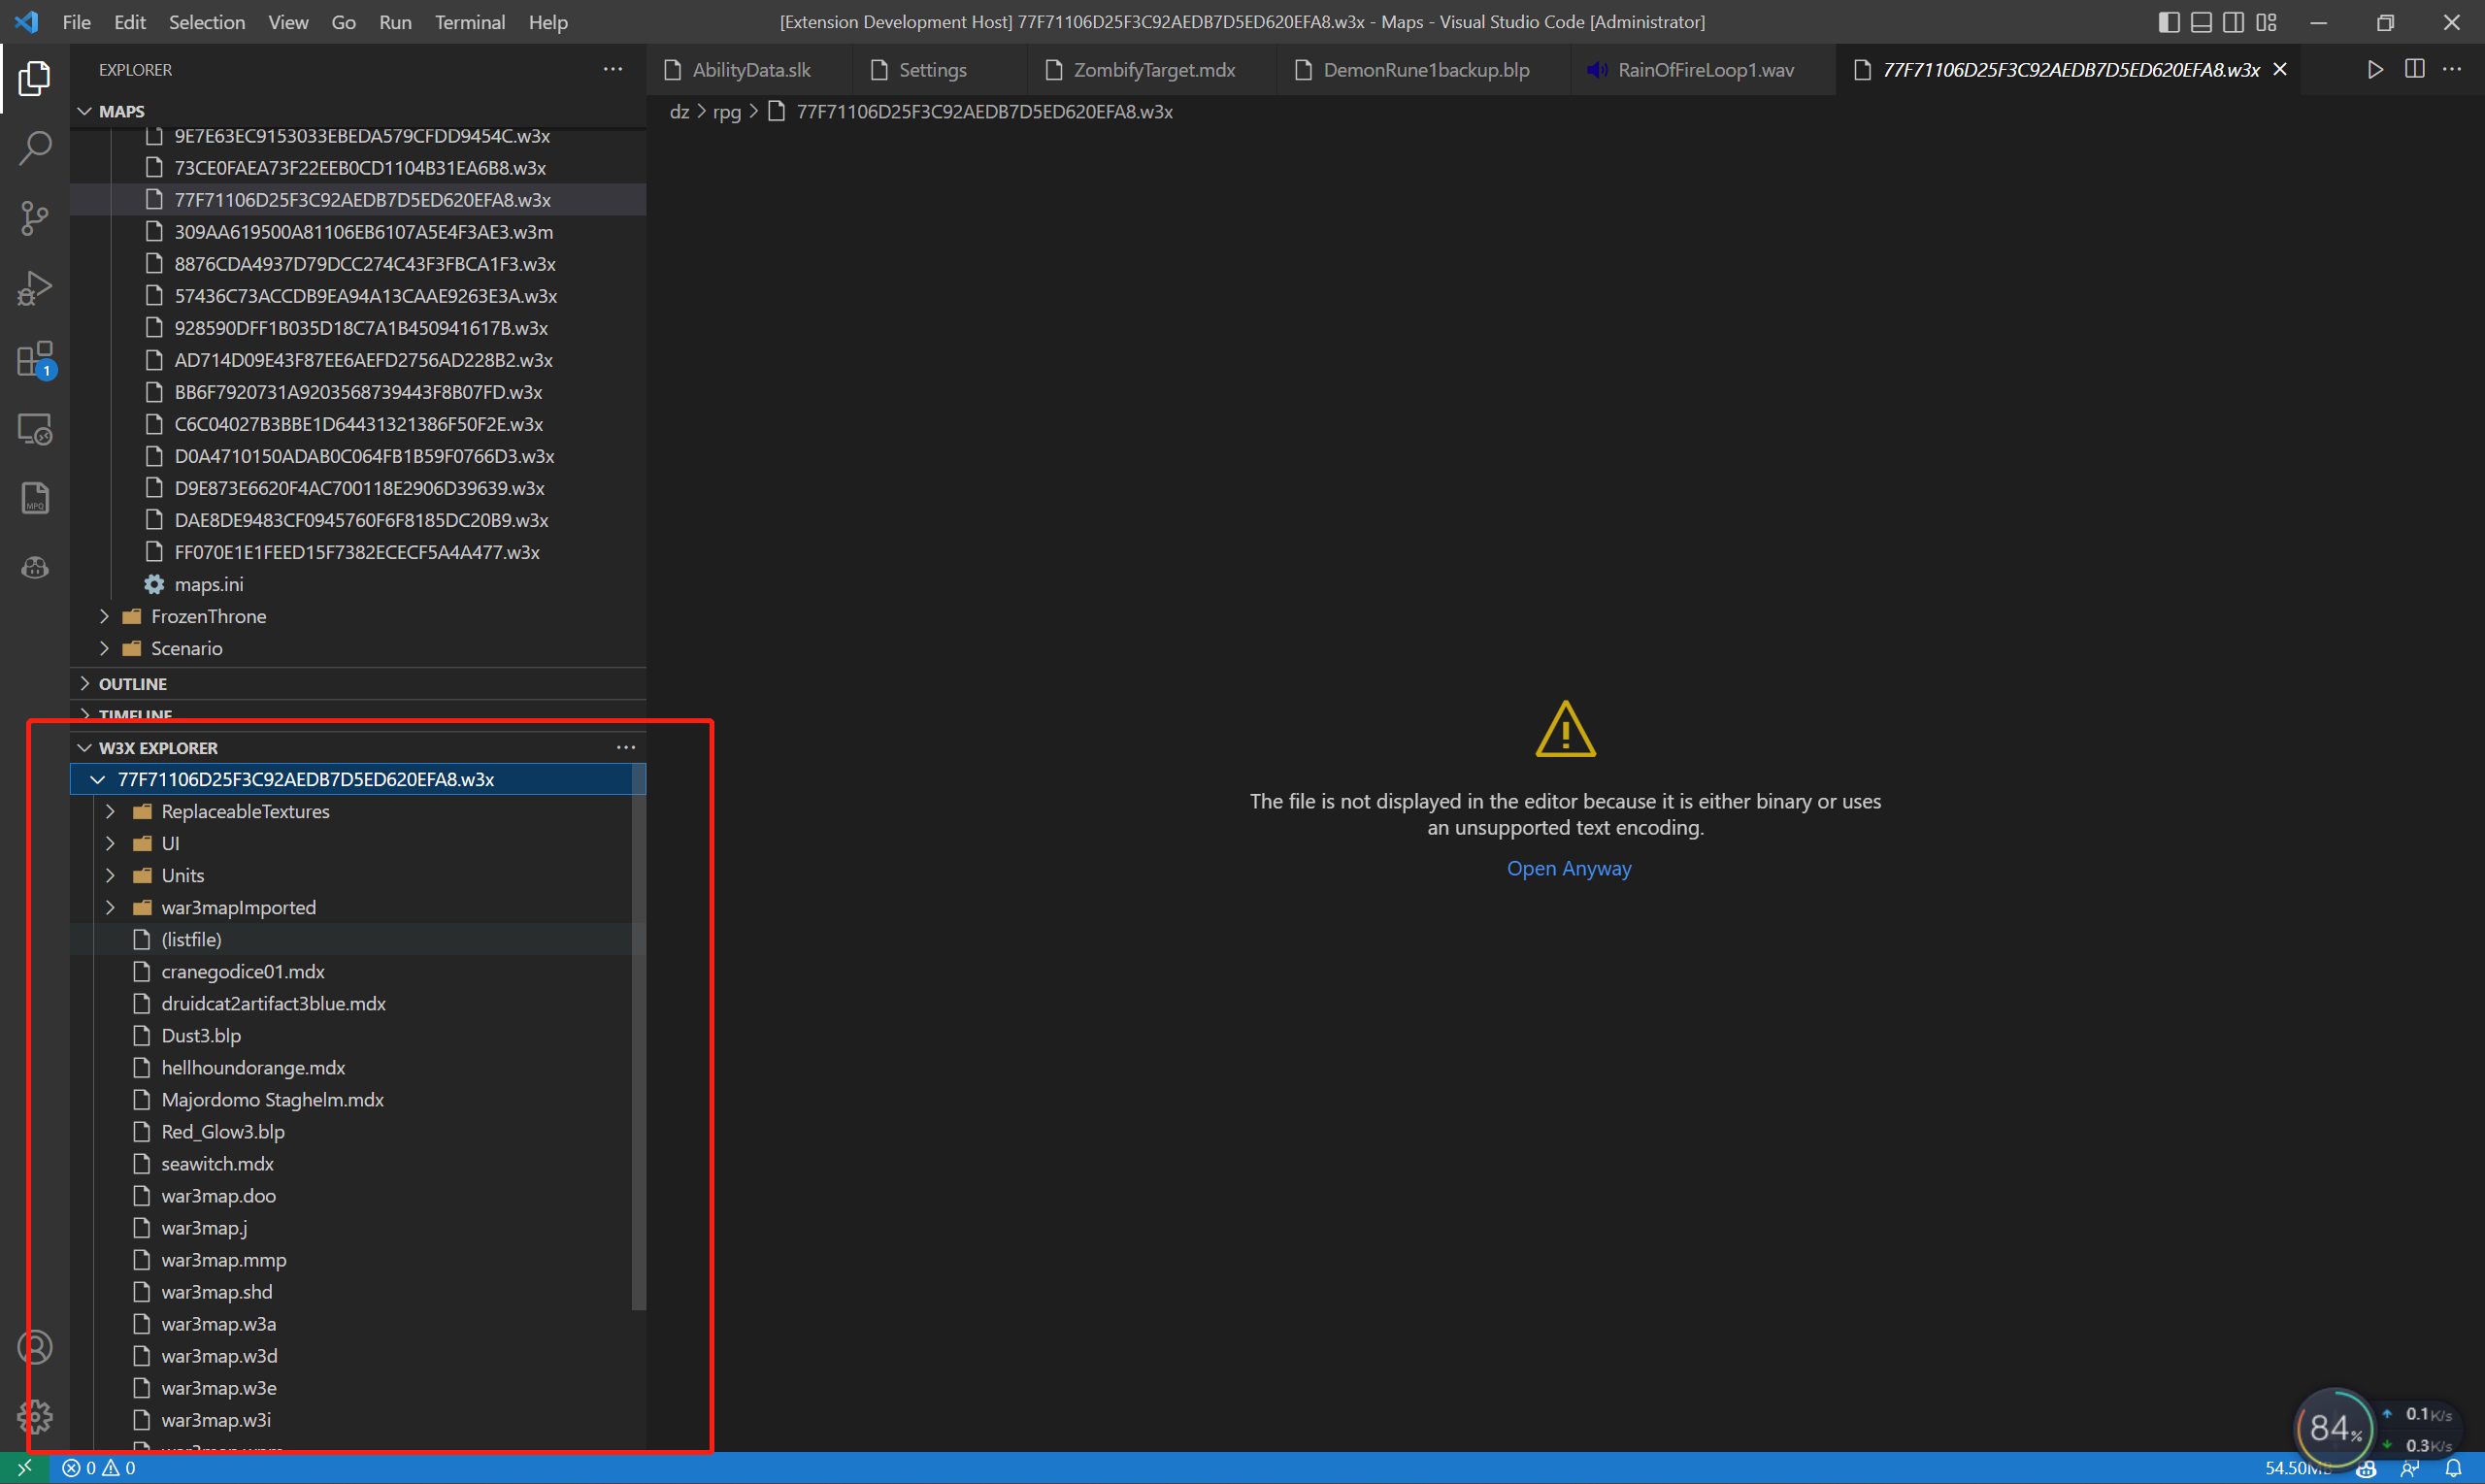Select Red_Glow3.blp file
Screen dimensions: 2485x1484
tap(358, 1131)
